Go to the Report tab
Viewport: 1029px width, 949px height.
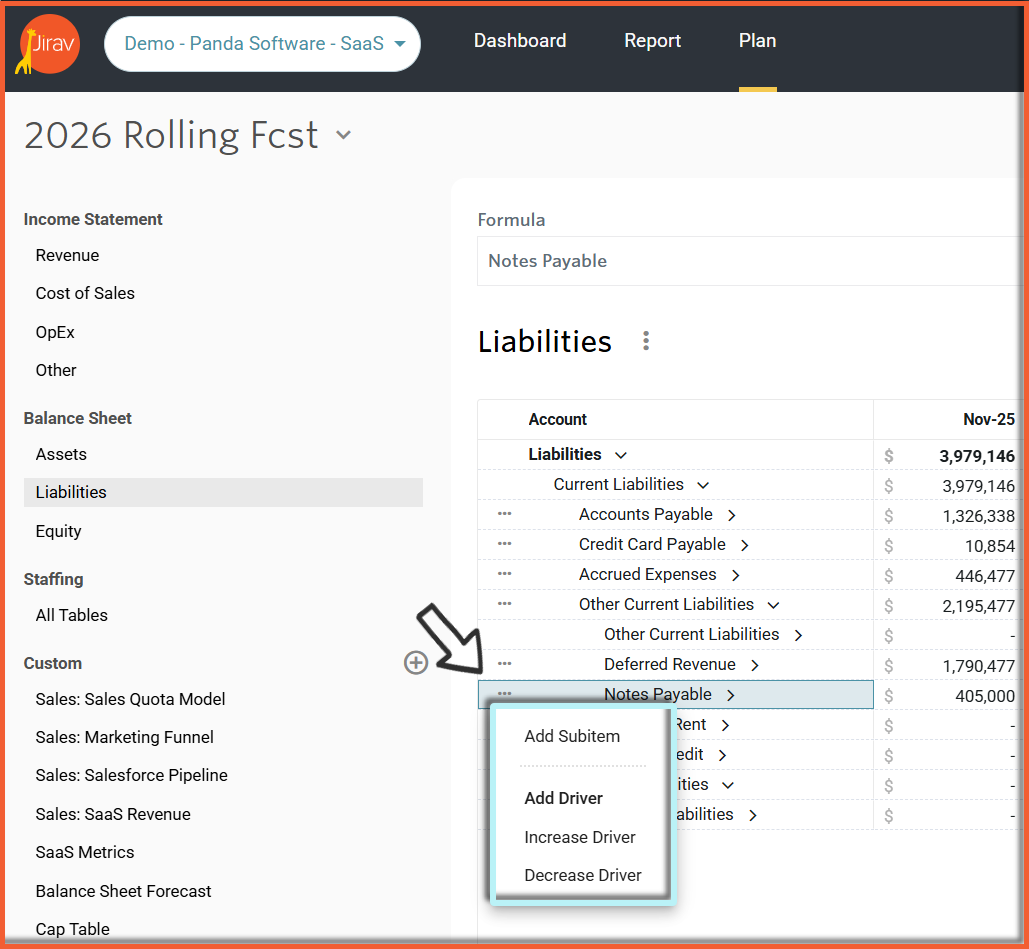tap(652, 41)
